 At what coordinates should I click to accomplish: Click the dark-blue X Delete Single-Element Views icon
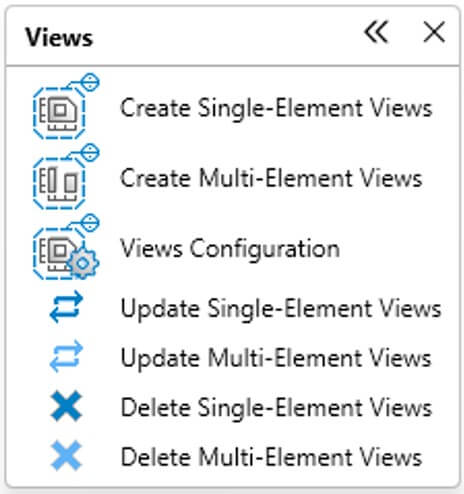click(x=66, y=406)
